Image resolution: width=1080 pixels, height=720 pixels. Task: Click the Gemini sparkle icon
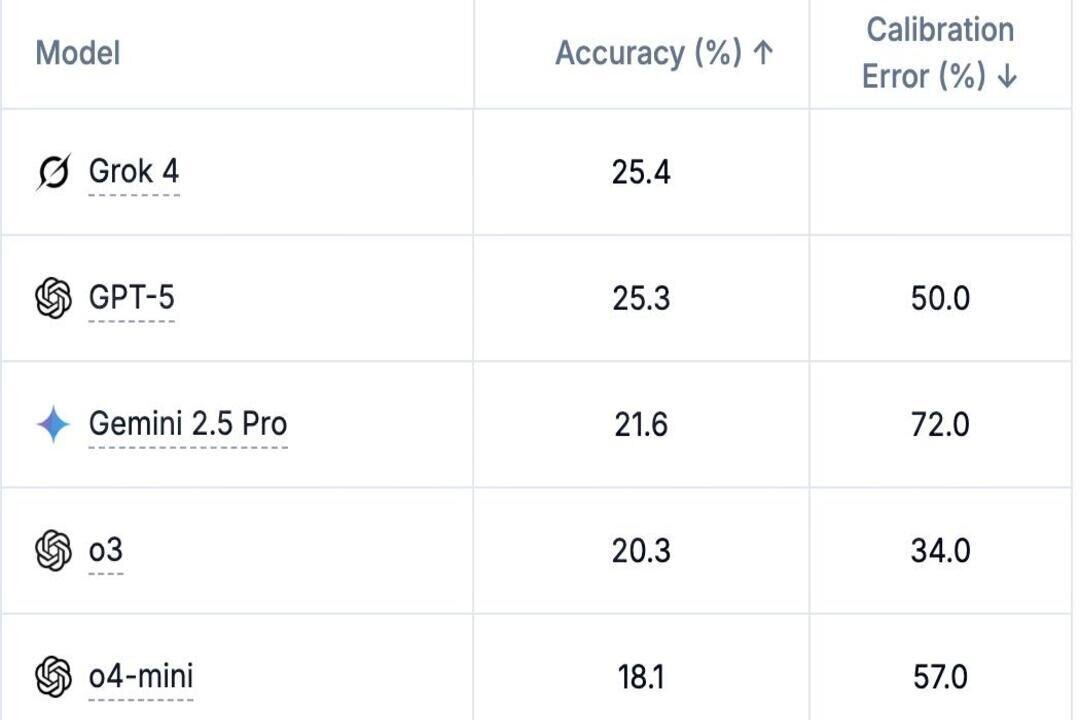(53, 424)
